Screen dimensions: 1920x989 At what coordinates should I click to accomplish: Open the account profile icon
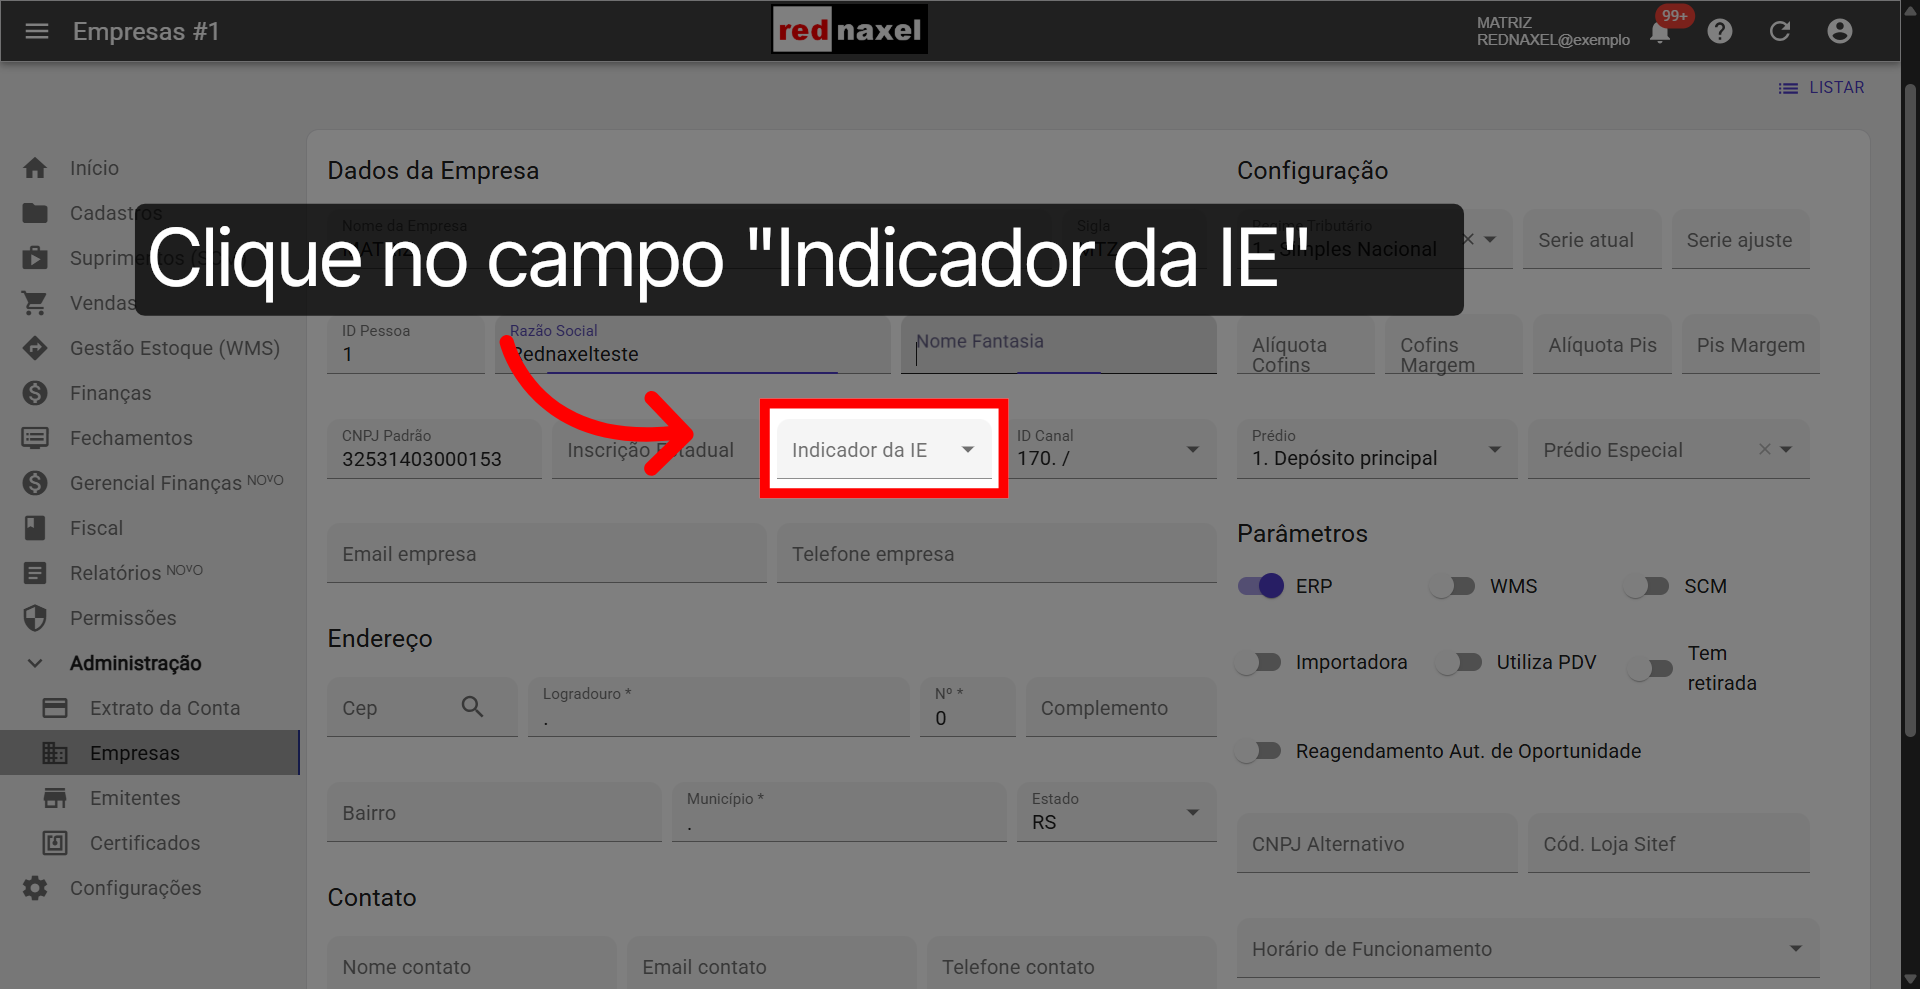[1840, 31]
